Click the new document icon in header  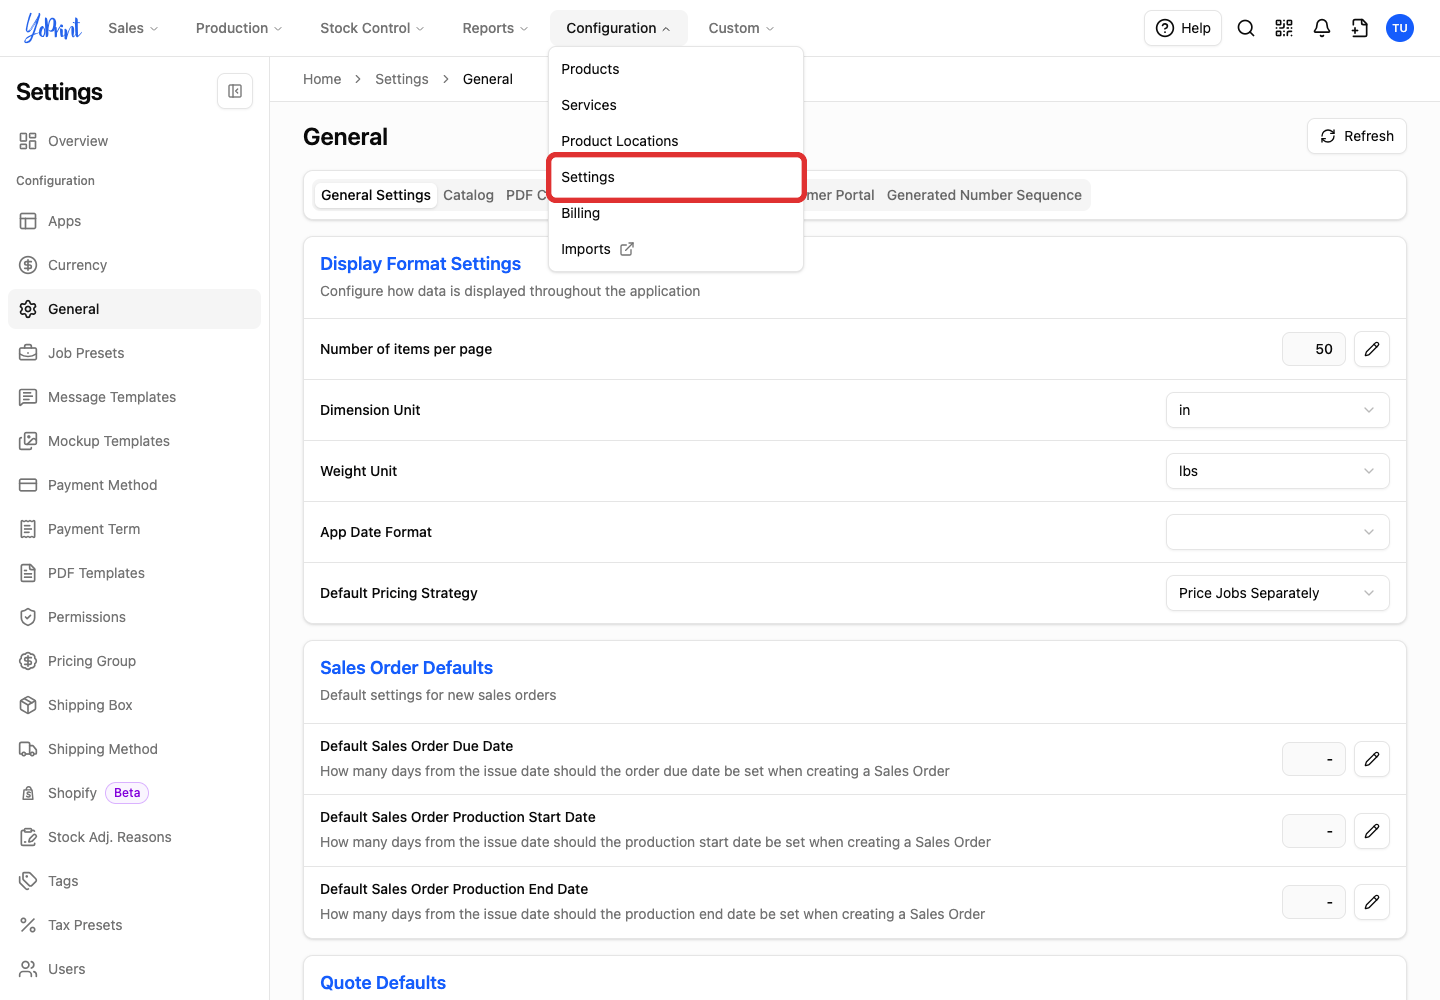(1360, 28)
